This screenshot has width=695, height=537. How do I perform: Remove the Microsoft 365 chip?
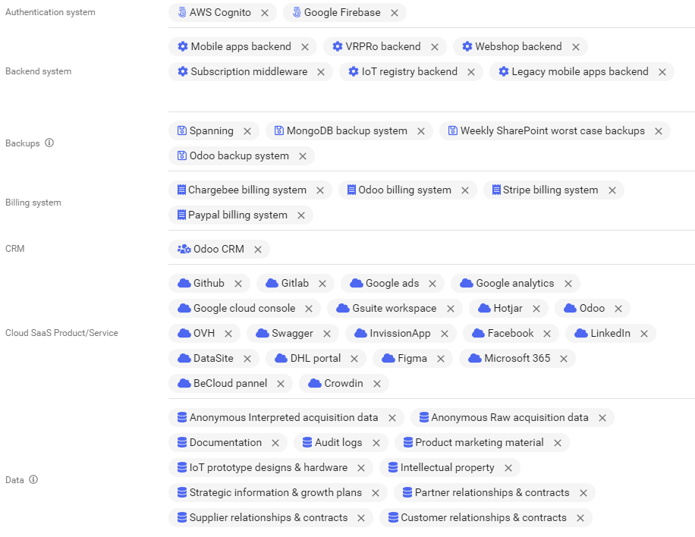564,358
